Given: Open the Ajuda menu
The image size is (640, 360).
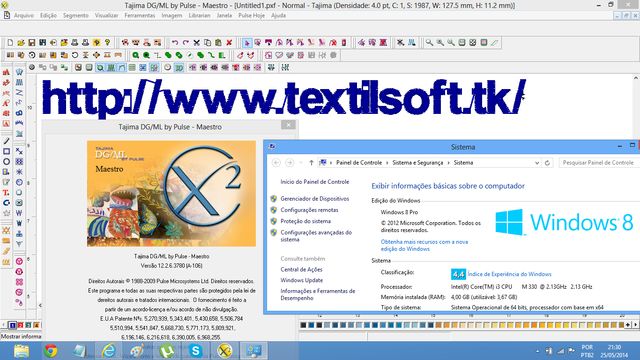Looking at the screenshot, I should (278, 16).
